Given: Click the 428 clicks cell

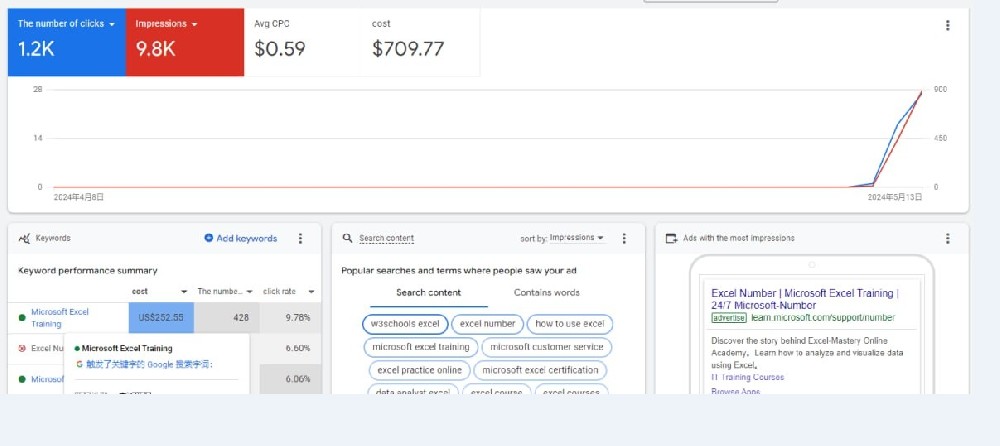Looking at the screenshot, I should (227, 317).
